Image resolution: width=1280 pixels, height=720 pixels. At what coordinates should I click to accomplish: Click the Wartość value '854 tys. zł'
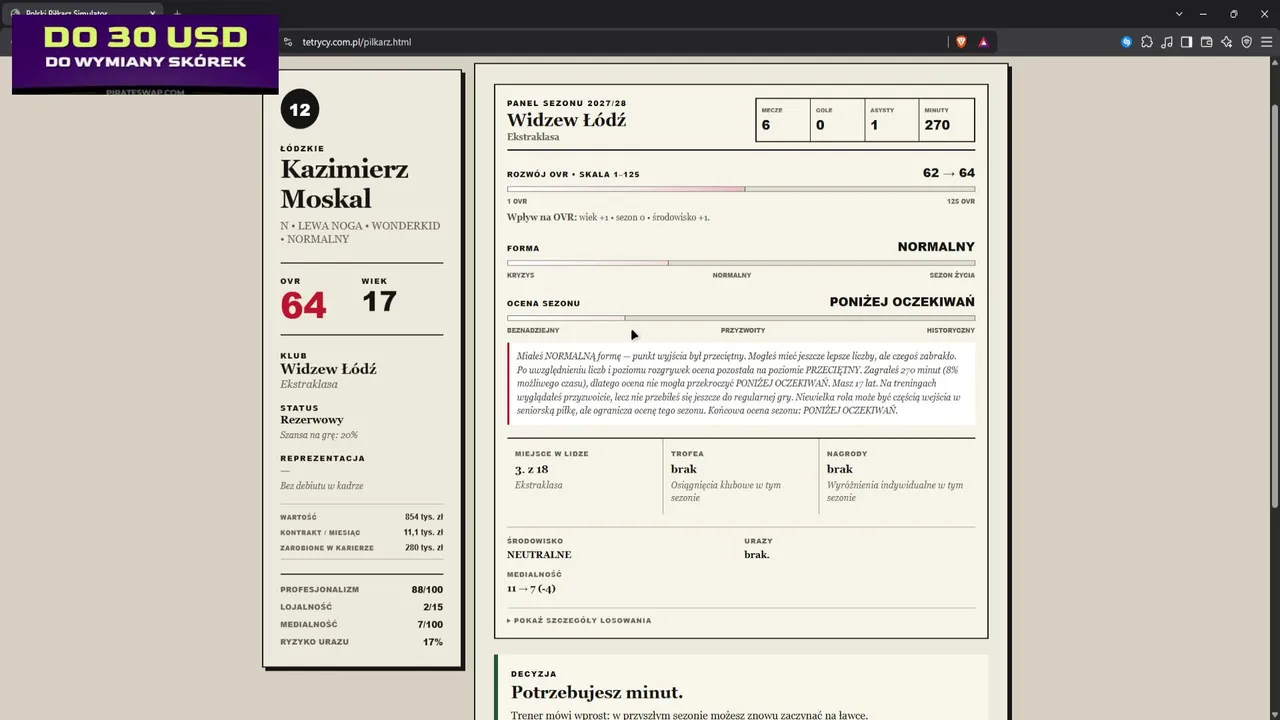[424, 517]
